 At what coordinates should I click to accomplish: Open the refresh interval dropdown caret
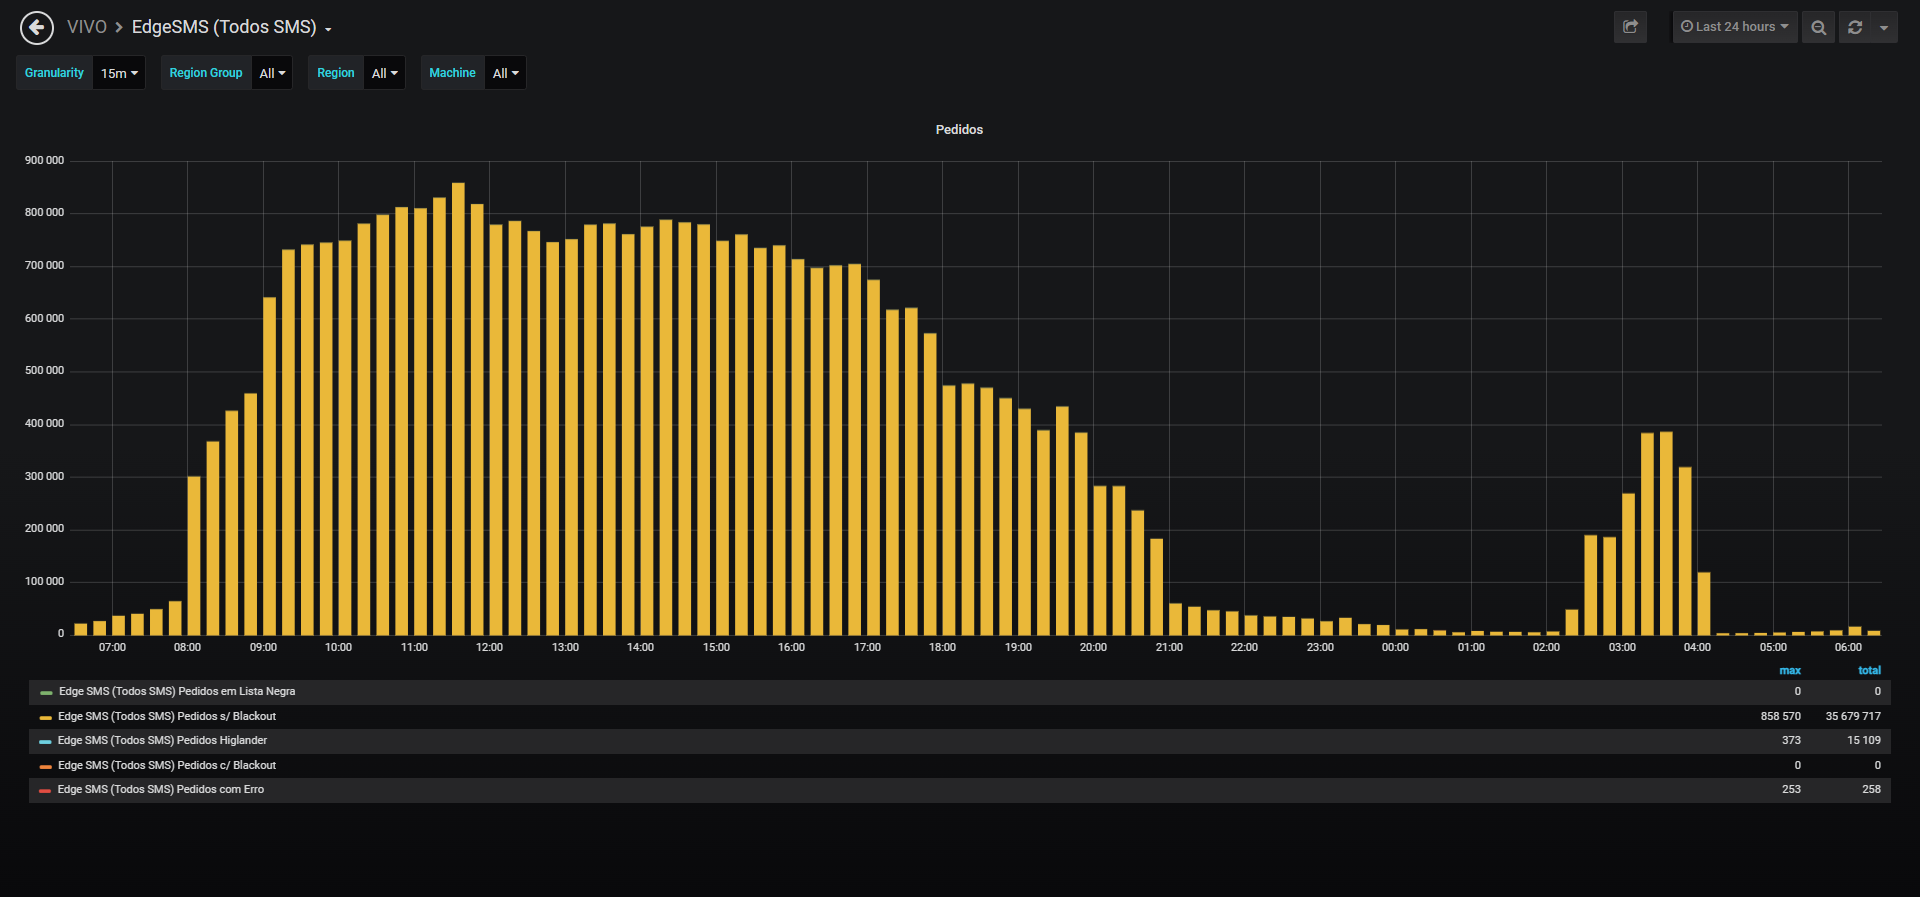(x=1884, y=27)
